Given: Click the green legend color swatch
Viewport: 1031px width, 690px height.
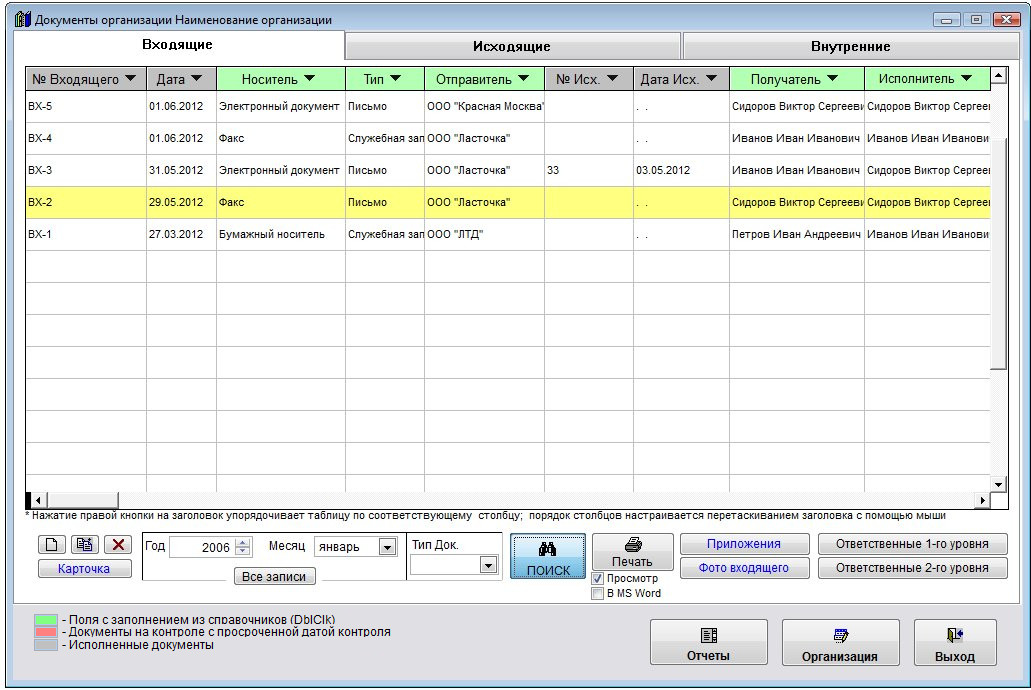Looking at the screenshot, I should (x=46, y=620).
